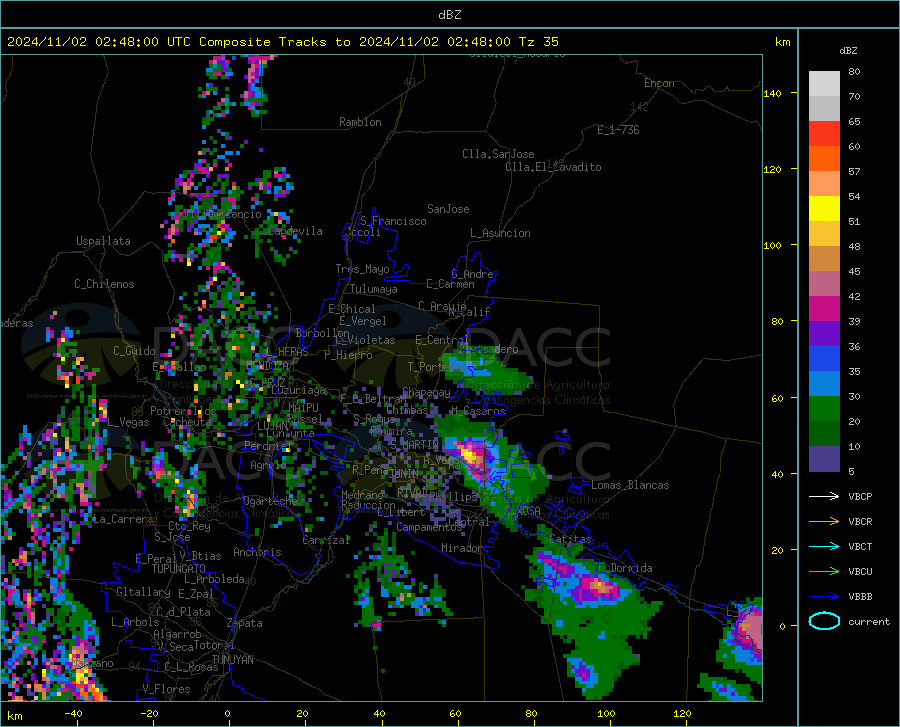Select the blue 35 dBZ color swatch
Screen dimensions: 900x727
click(824, 359)
